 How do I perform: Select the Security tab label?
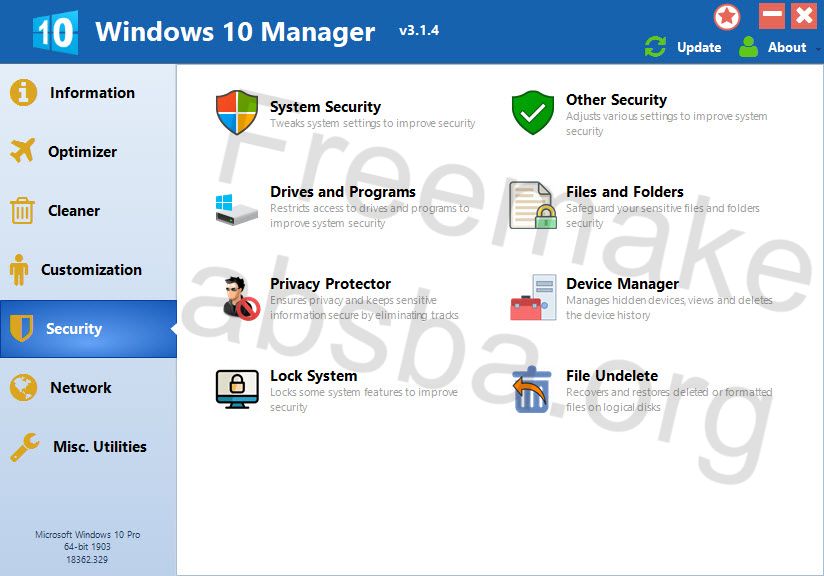pyautogui.click(x=74, y=329)
